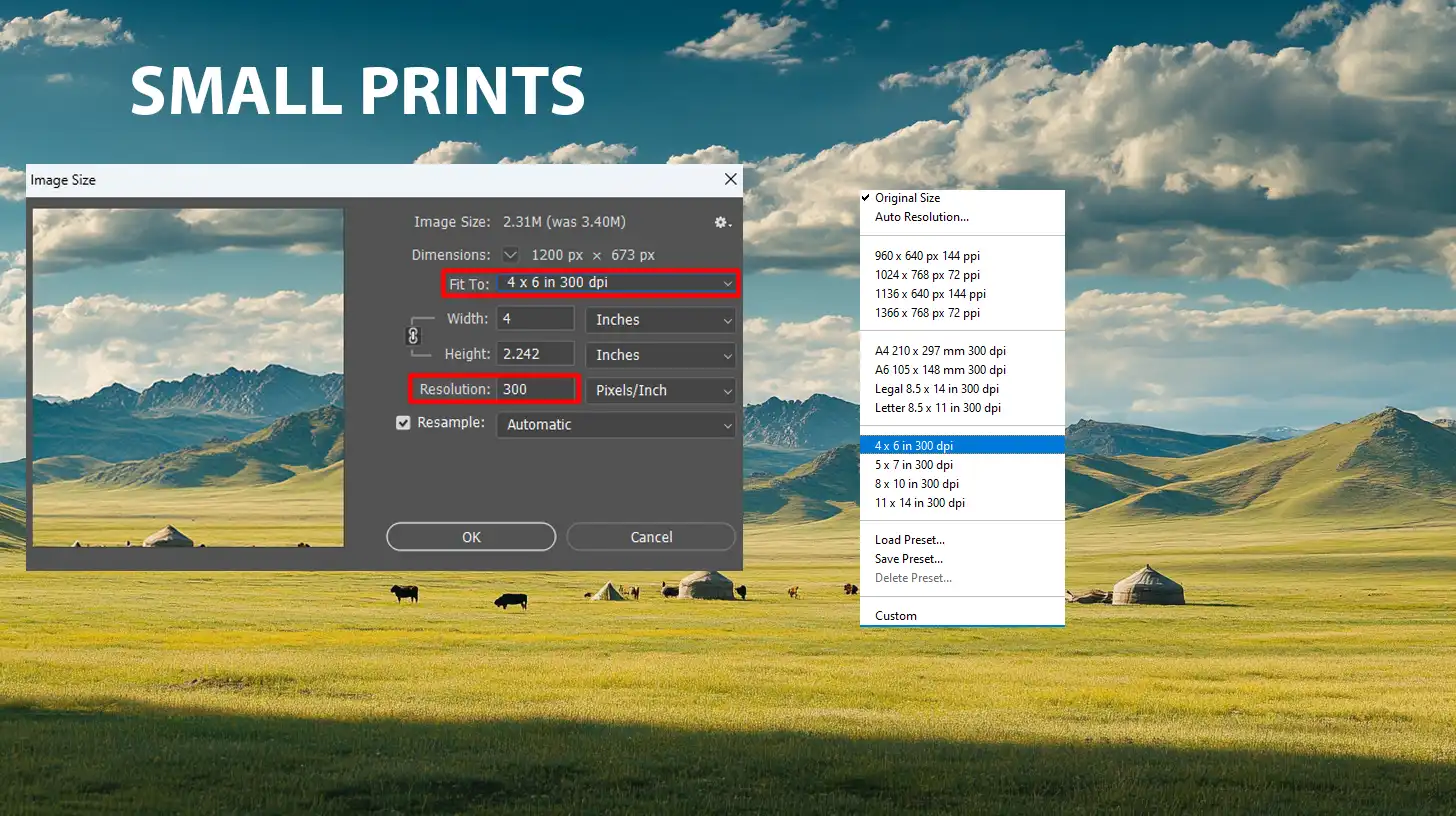Toggle the constrain proportions chain link
This screenshot has width=1456, height=816.
coord(413,336)
